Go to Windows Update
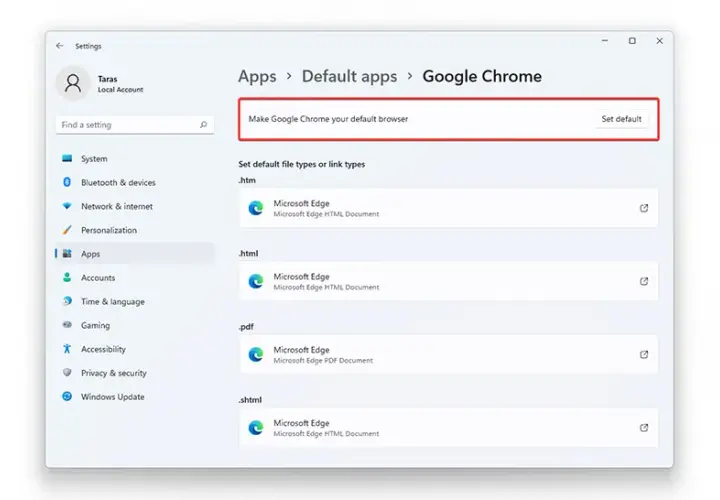Screen dimensions: 720x500 135,397
